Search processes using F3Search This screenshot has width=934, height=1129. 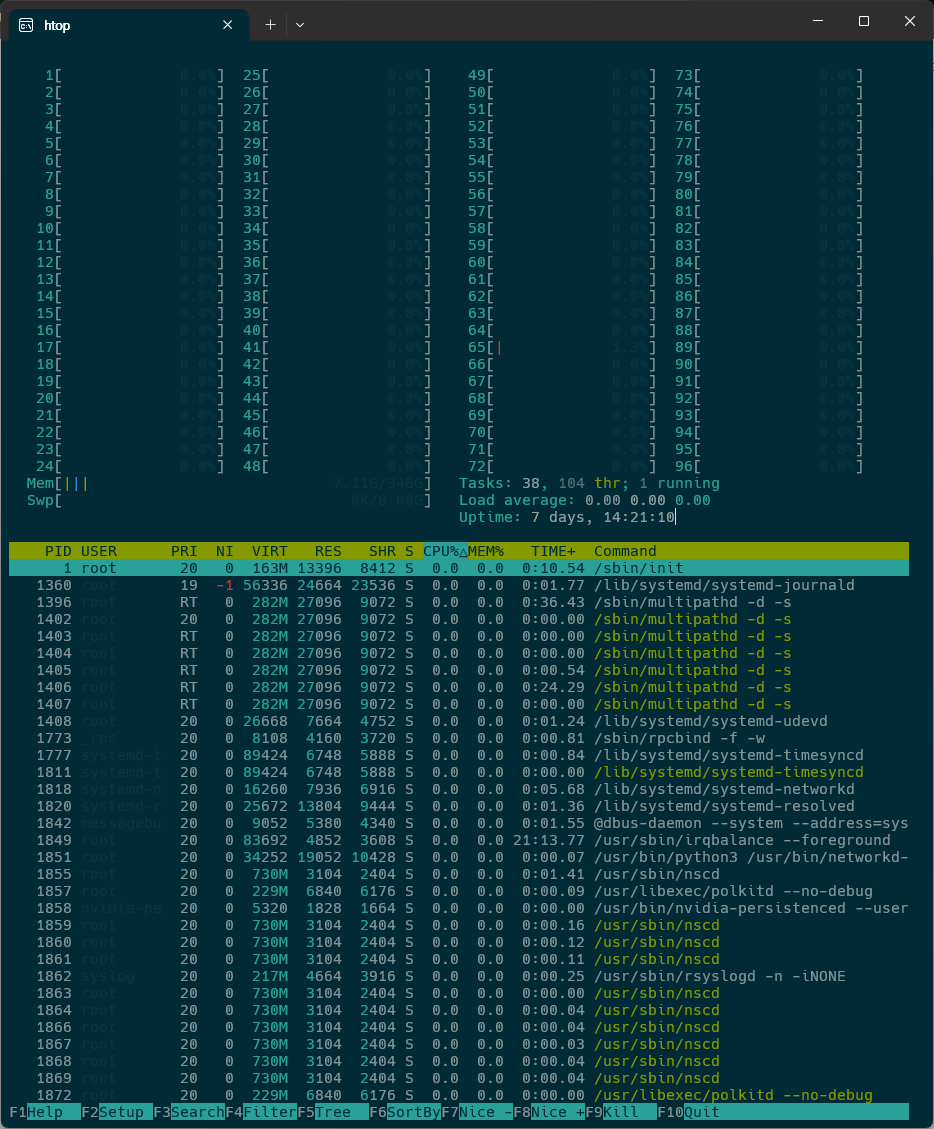(190, 1111)
